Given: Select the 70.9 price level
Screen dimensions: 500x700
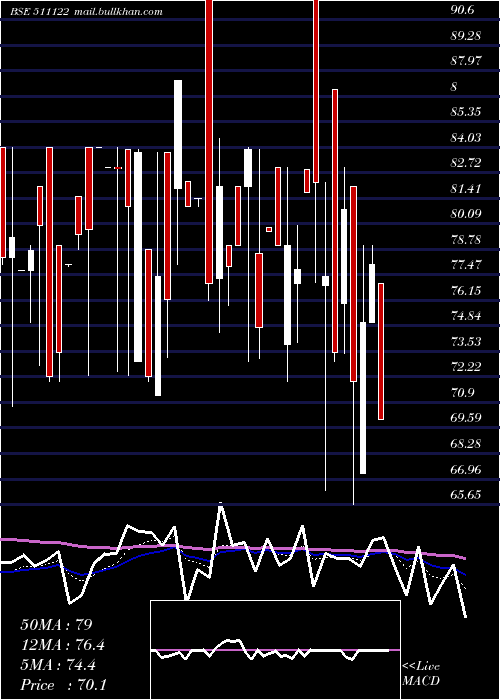Looking at the screenshot, I should coord(462,393).
